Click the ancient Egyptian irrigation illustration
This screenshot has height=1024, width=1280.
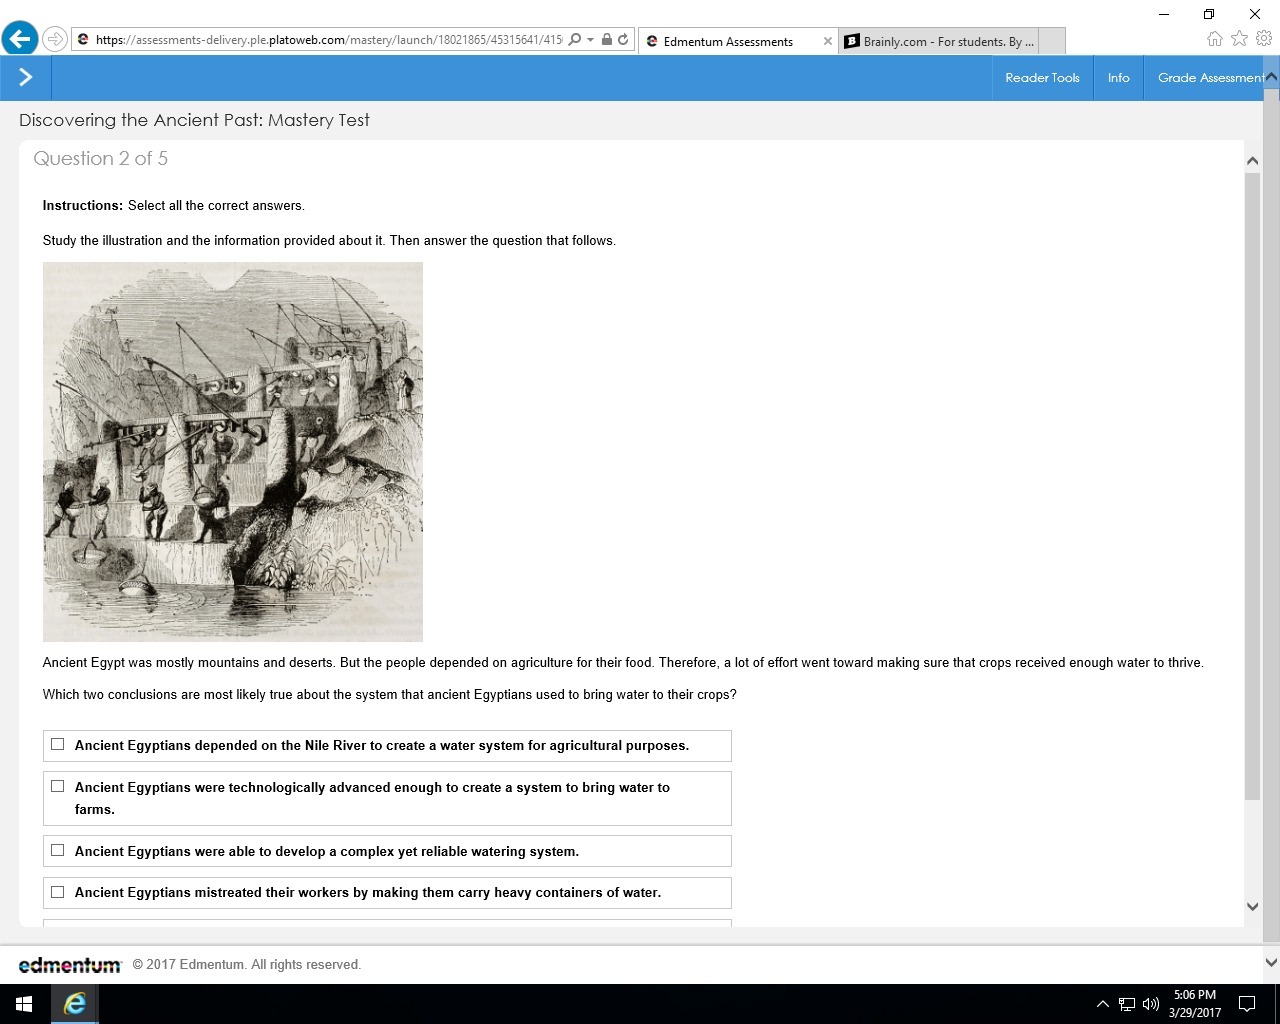233,452
